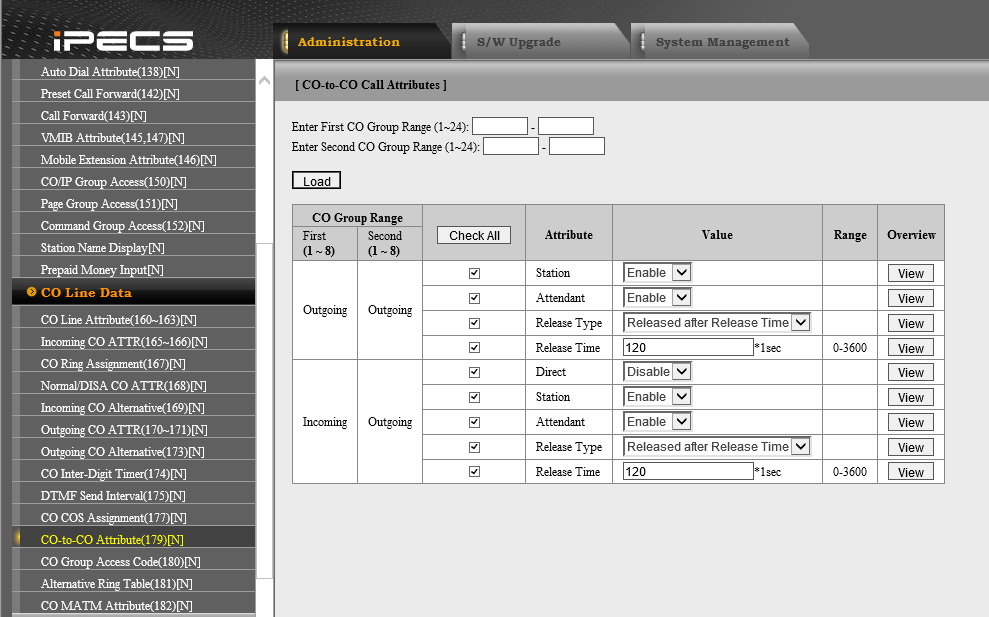Viewport: 989px width, 617px height.
Task: View overview for Outgoing Station row
Action: click(910, 274)
